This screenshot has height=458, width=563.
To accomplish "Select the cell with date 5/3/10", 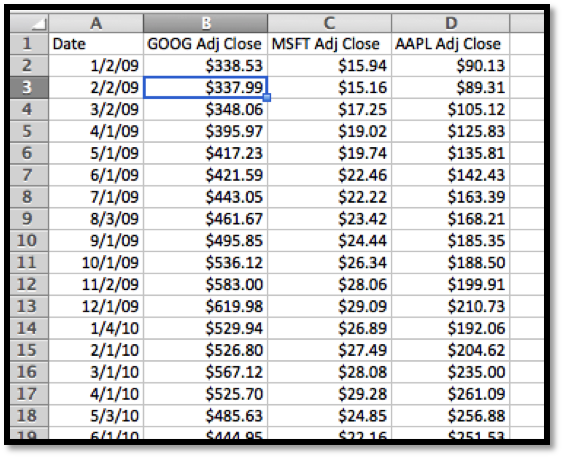I will (96, 416).
